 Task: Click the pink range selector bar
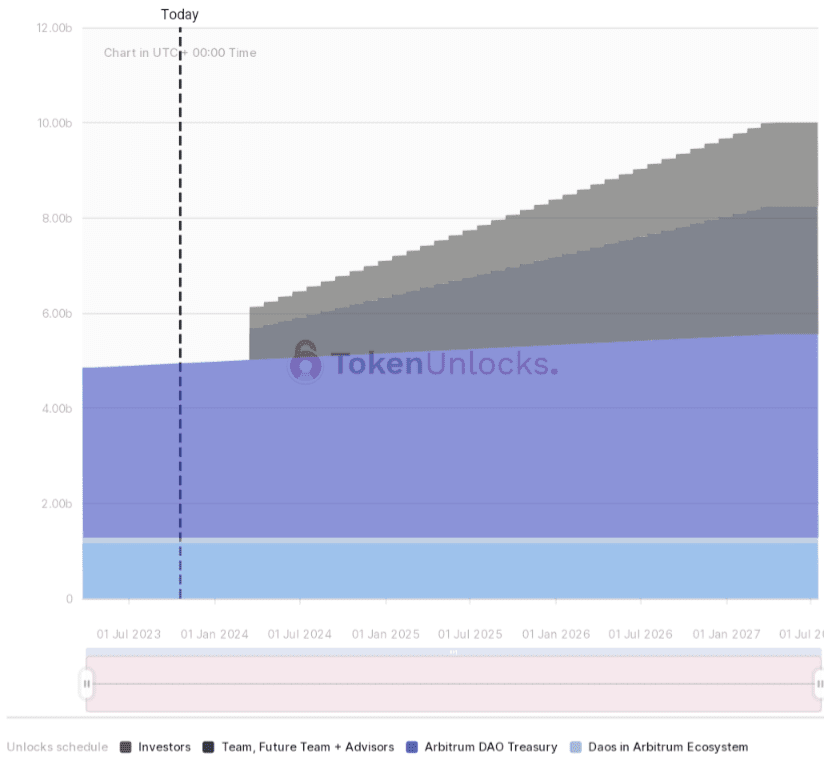[450, 683]
